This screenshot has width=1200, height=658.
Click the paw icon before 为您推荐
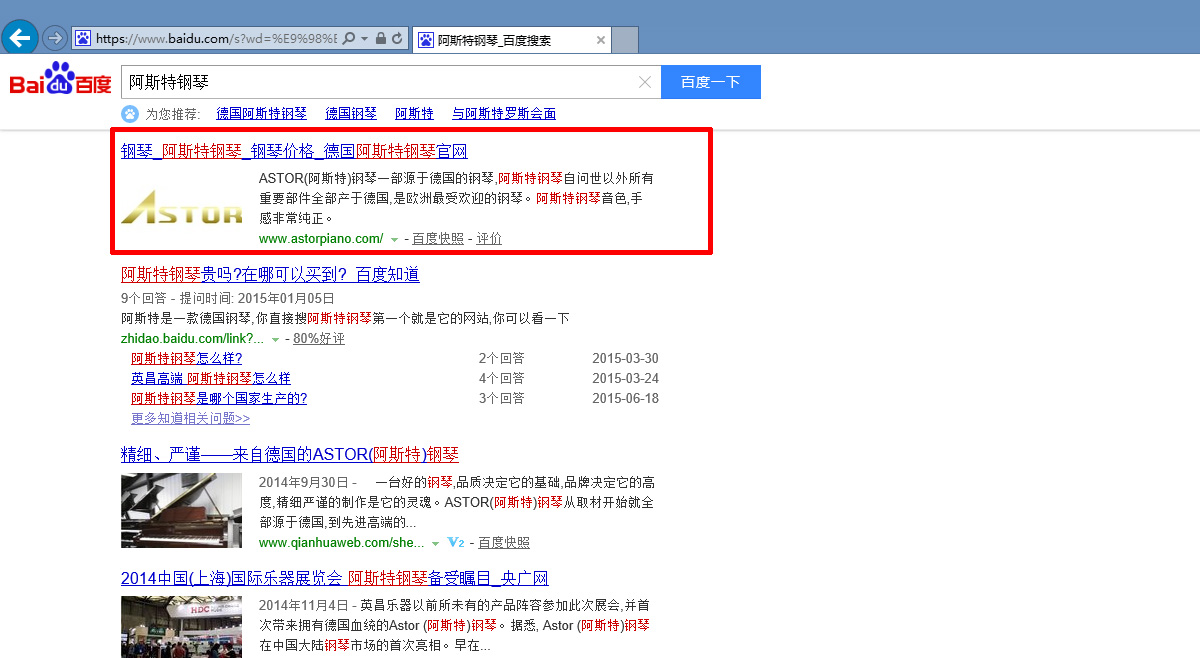pos(130,113)
